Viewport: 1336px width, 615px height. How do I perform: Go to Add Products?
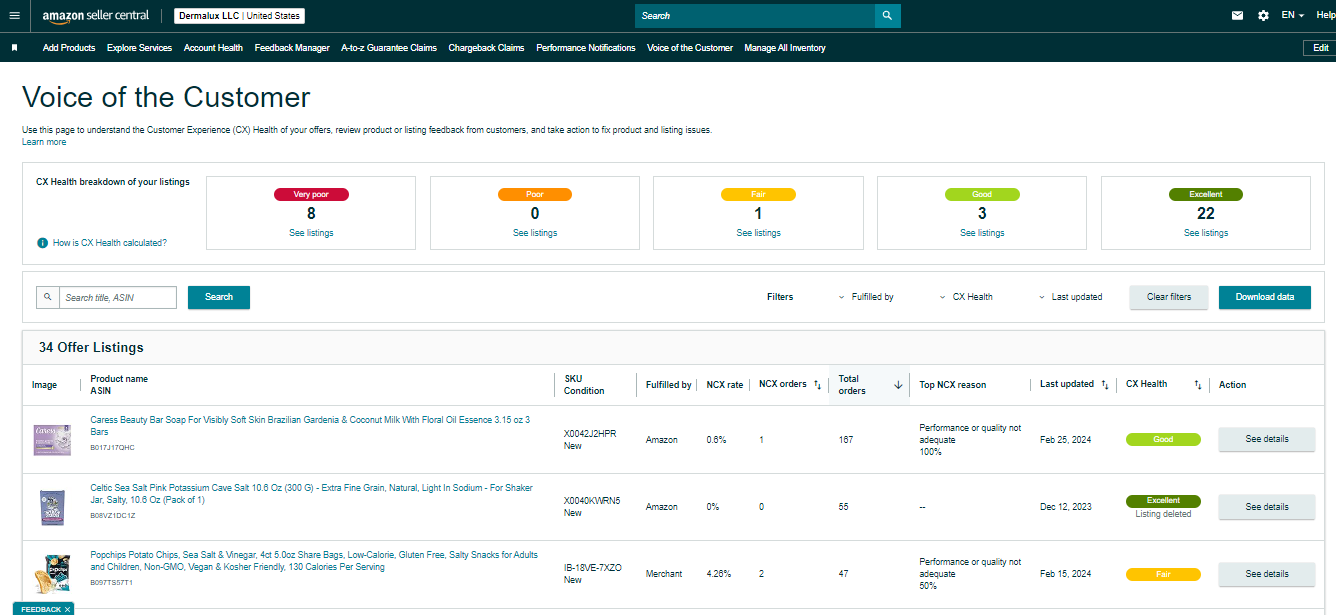pyautogui.click(x=69, y=48)
